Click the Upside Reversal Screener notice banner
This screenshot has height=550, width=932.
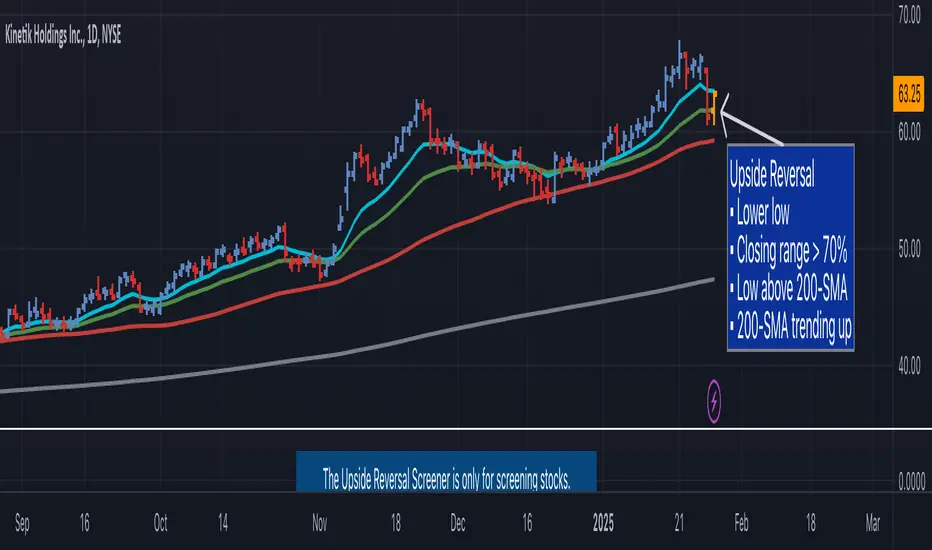point(446,471)
